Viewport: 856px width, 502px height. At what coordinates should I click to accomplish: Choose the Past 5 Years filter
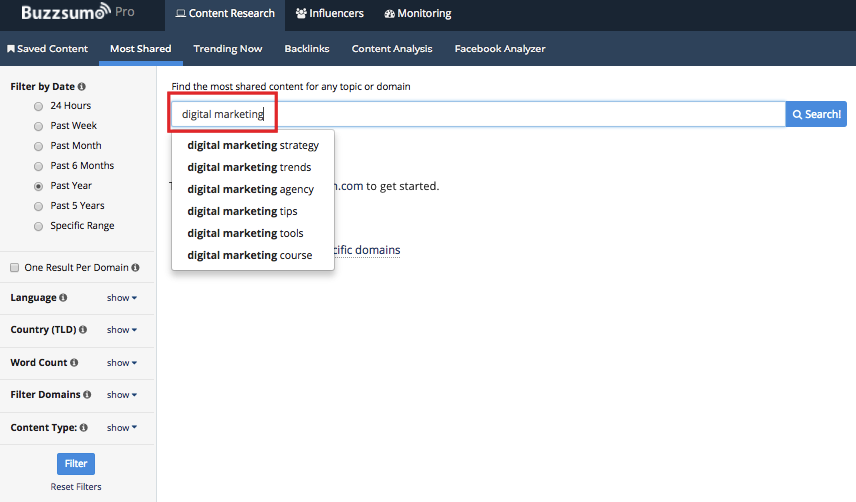38,206
